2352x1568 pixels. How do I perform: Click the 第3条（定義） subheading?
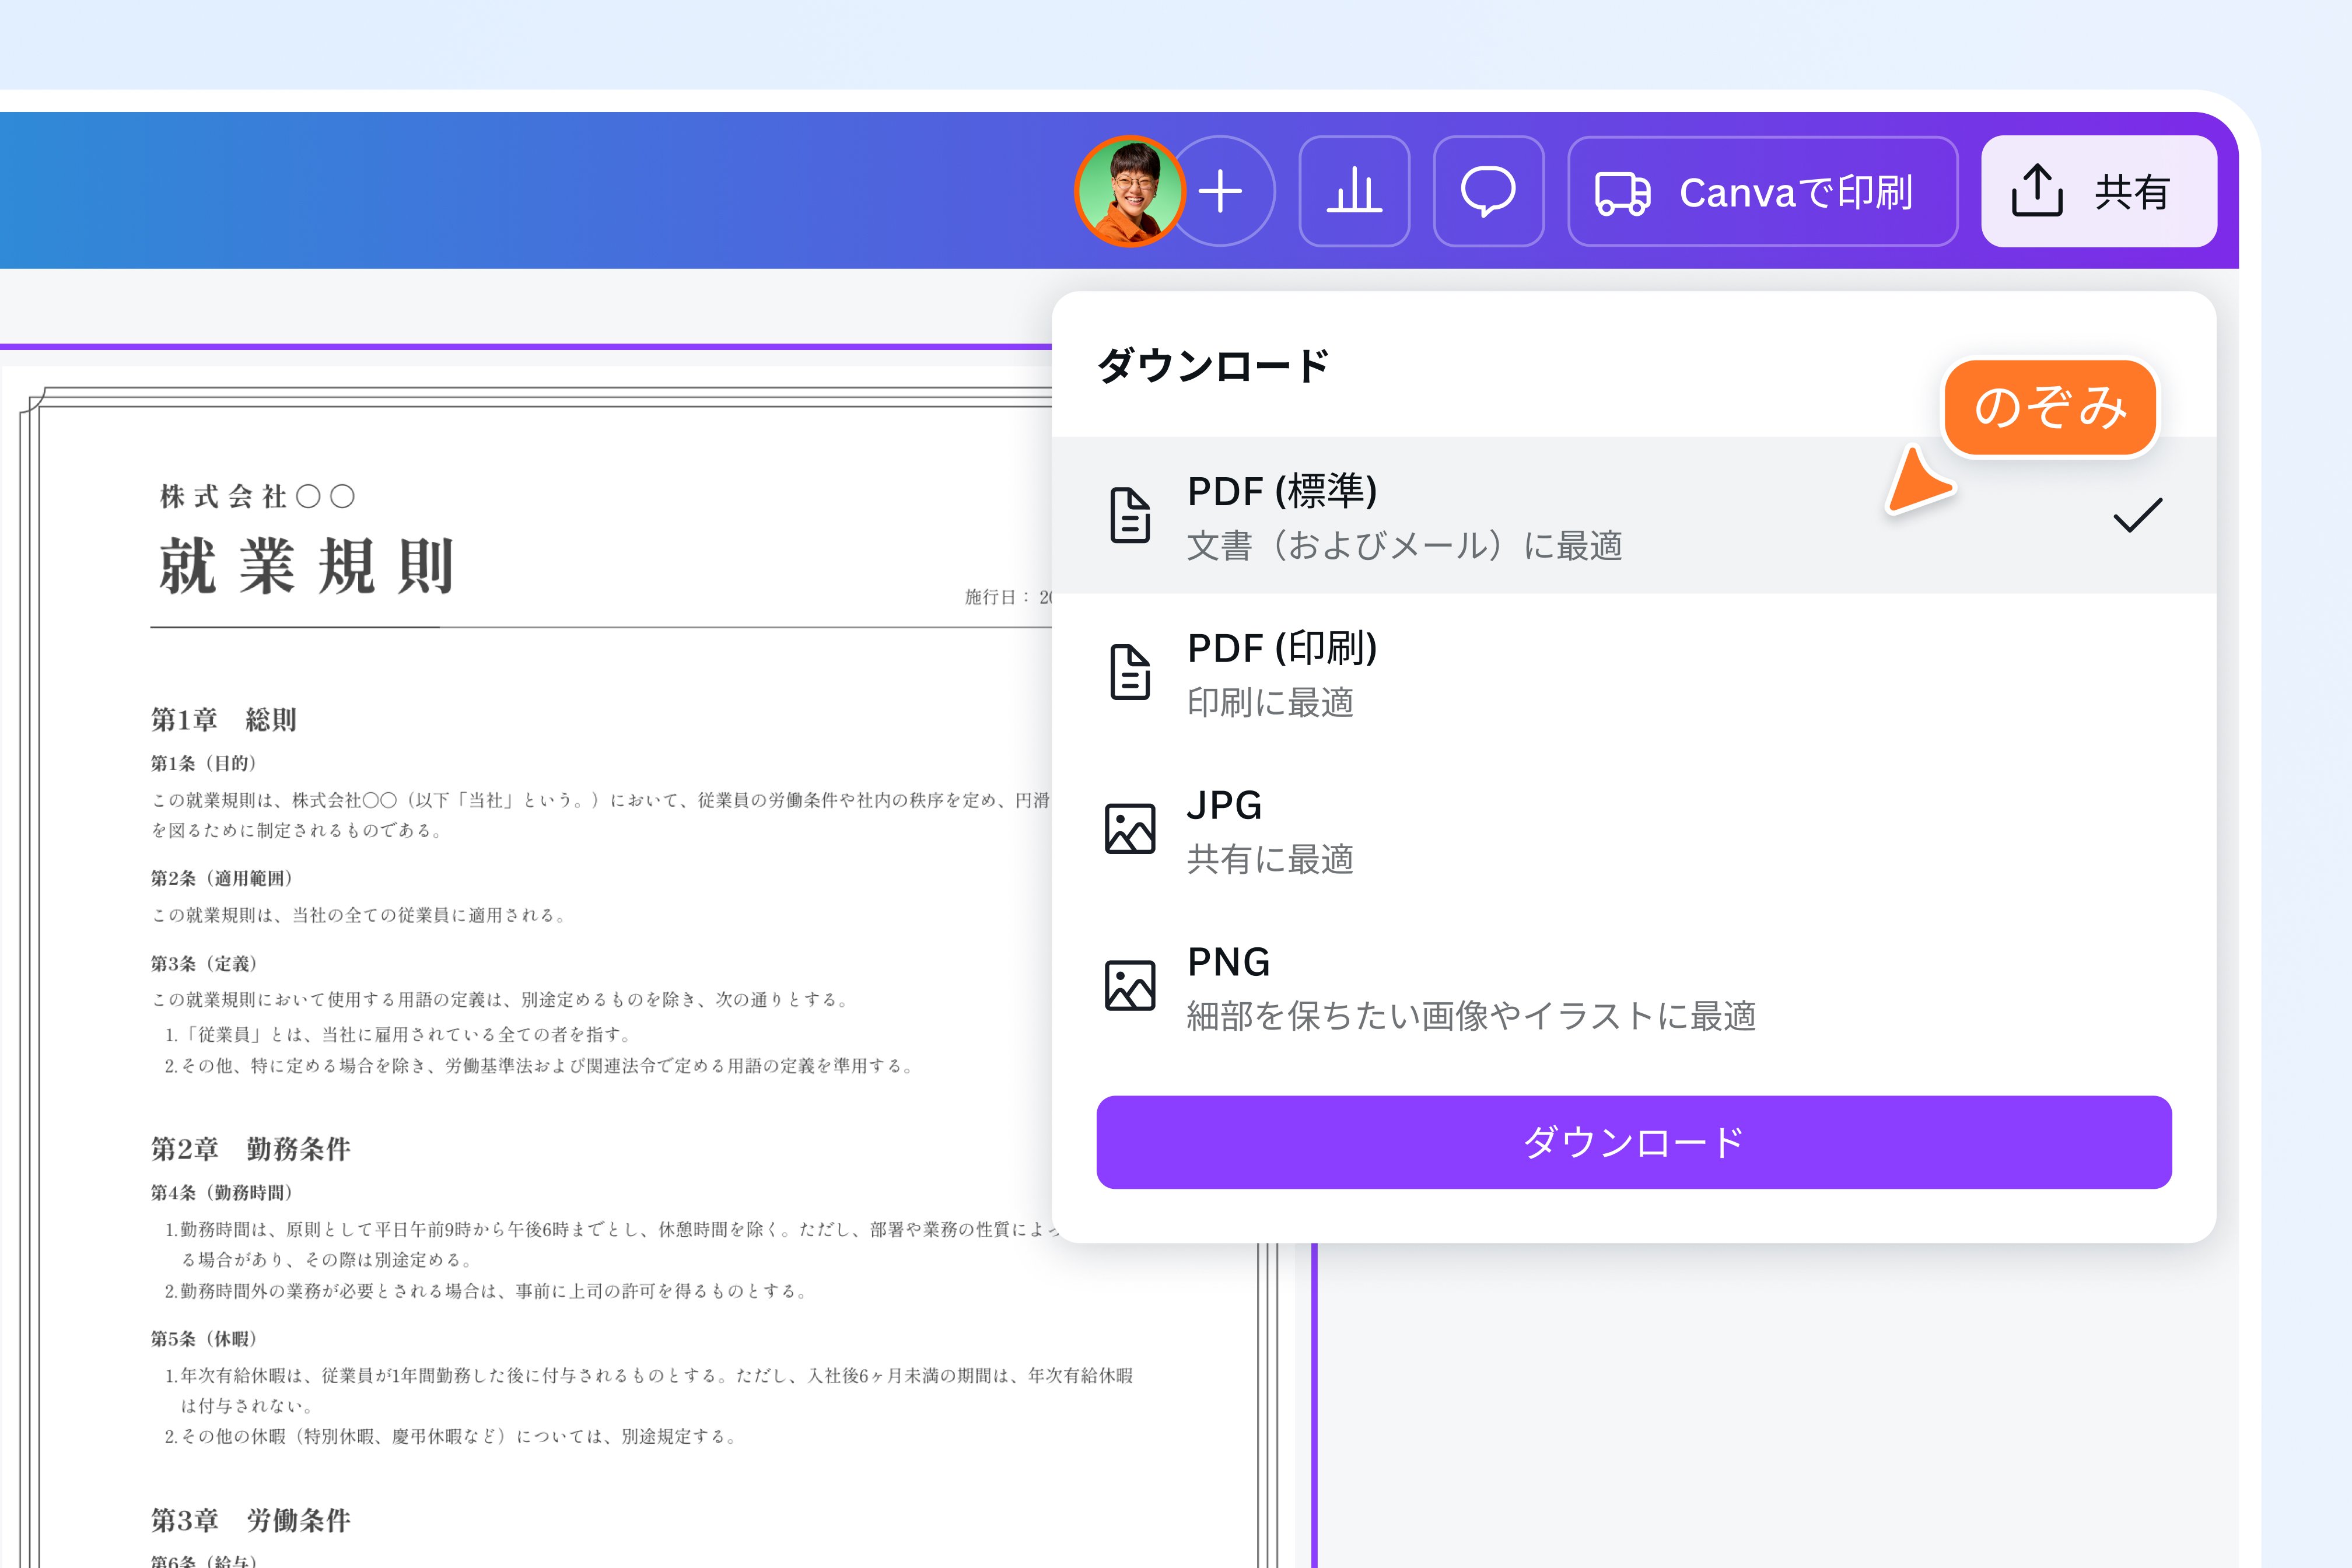click(x=204, y=964)
